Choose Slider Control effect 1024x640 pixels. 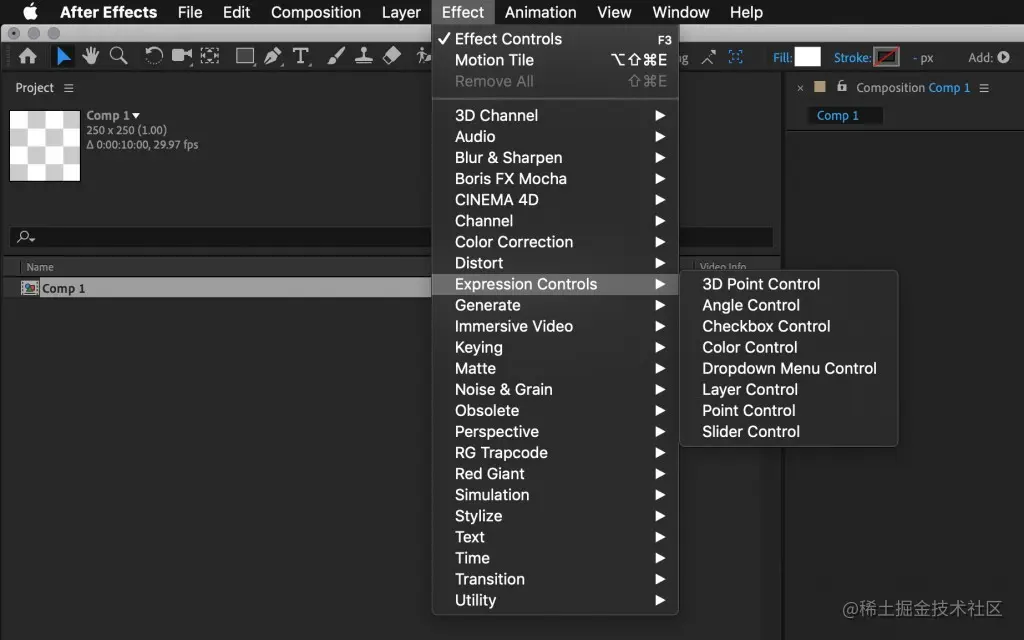point(789,432)
